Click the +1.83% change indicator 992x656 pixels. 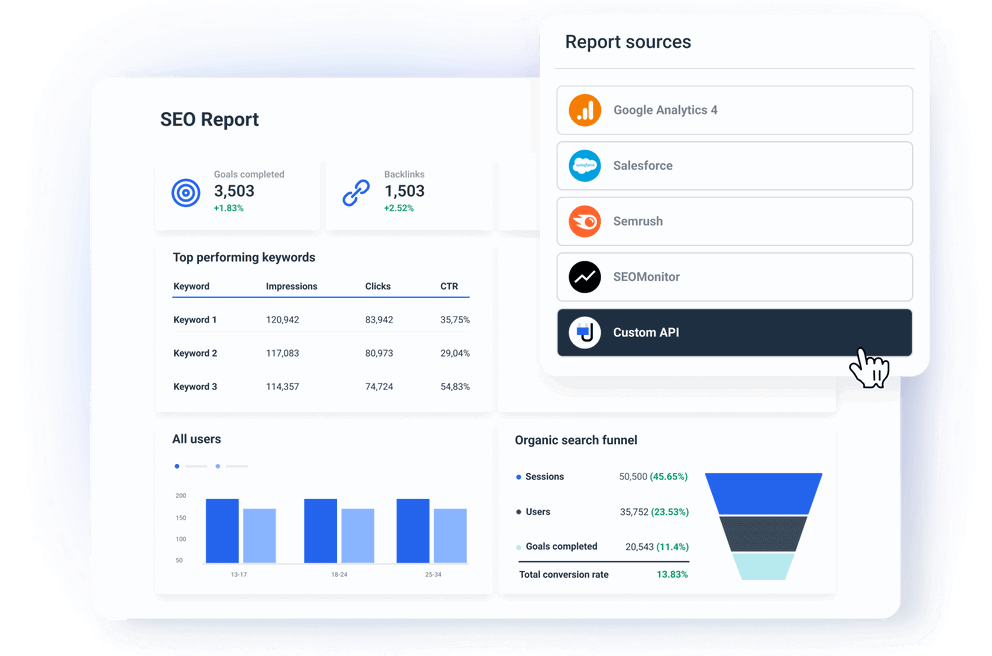[228, 208]
